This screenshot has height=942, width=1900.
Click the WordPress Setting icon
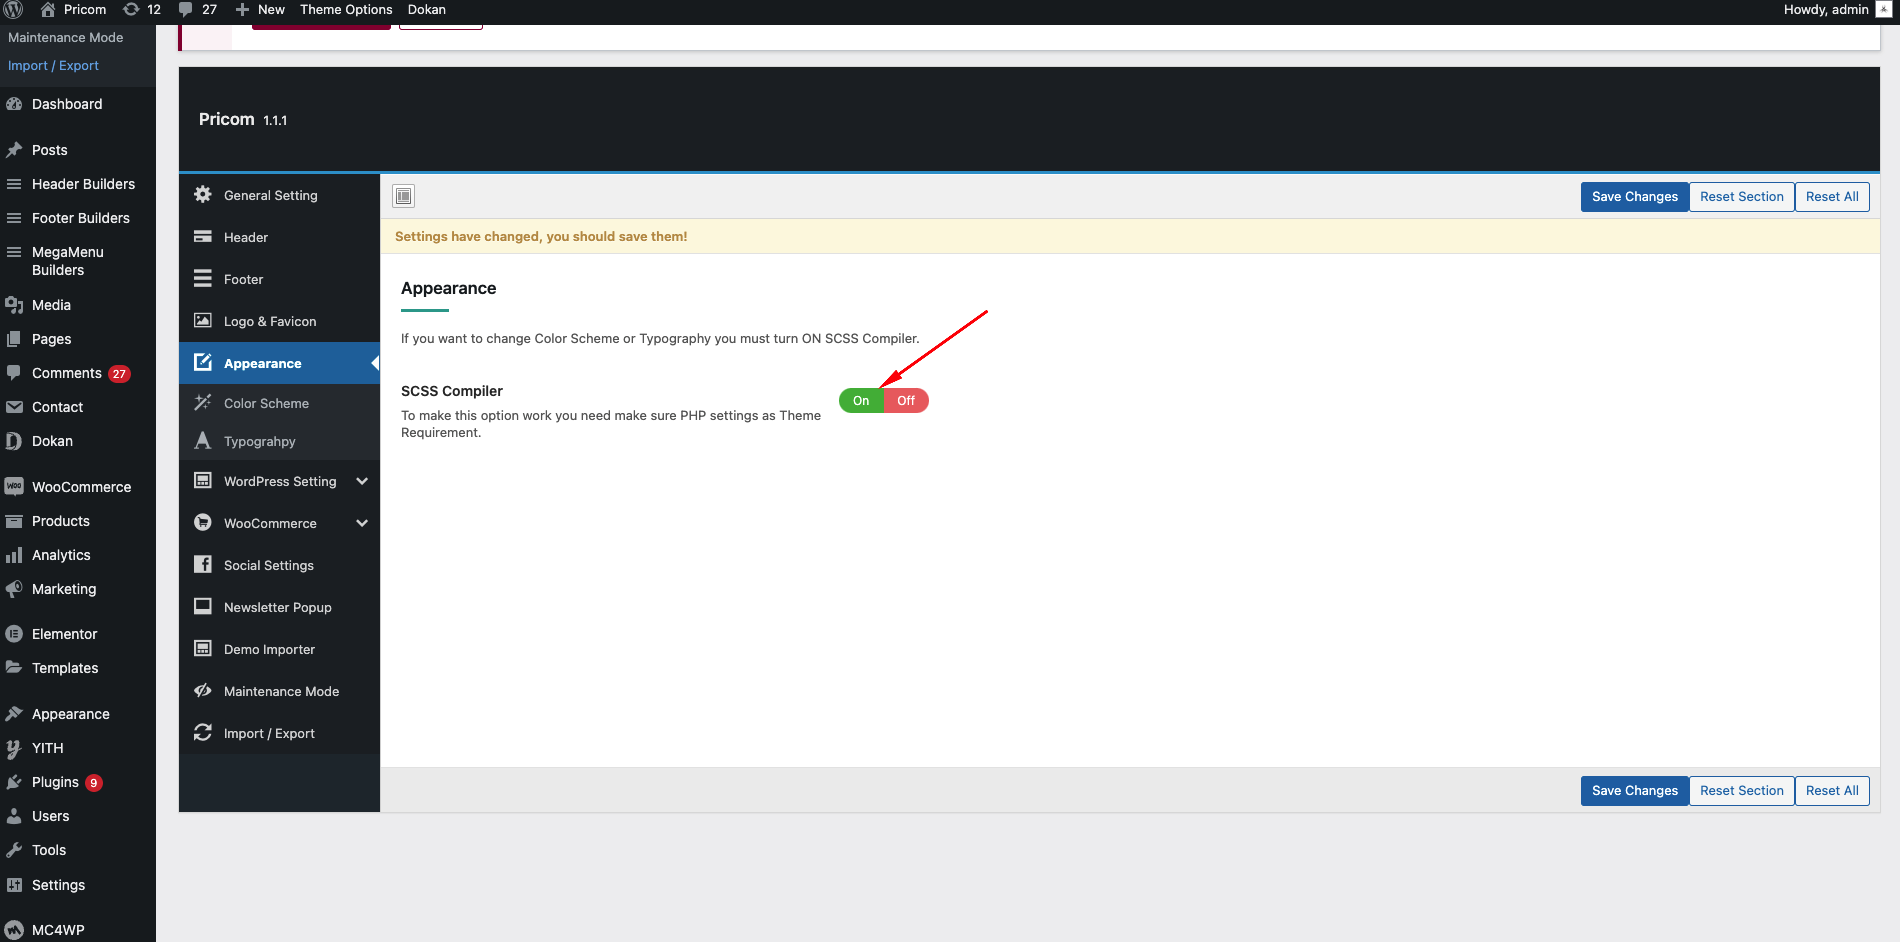pyautogui.click(x=203, y=481)
